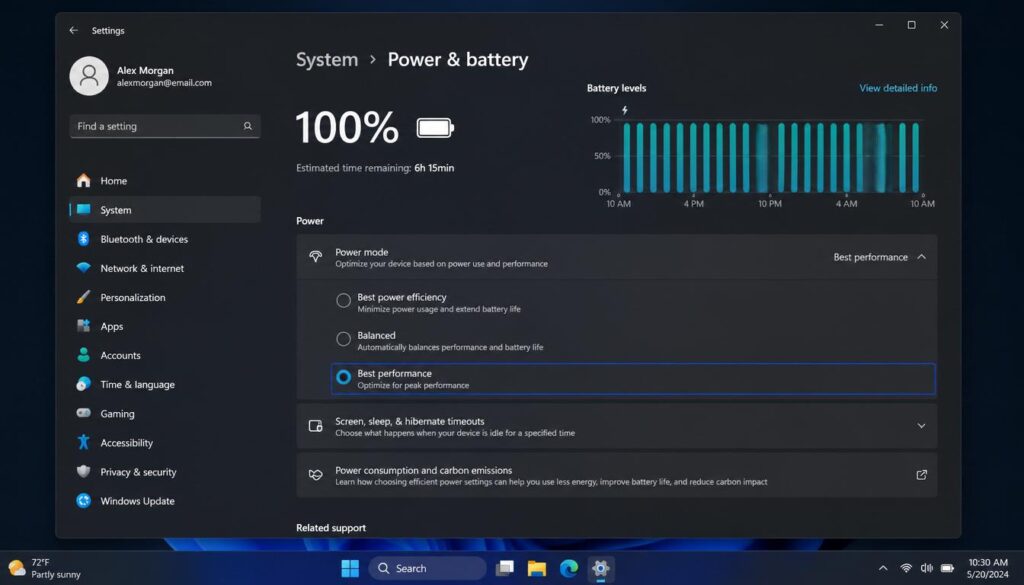Open Task View in taskbar
This screenshot has width=1024, height=585.
(x=504, y=568)
